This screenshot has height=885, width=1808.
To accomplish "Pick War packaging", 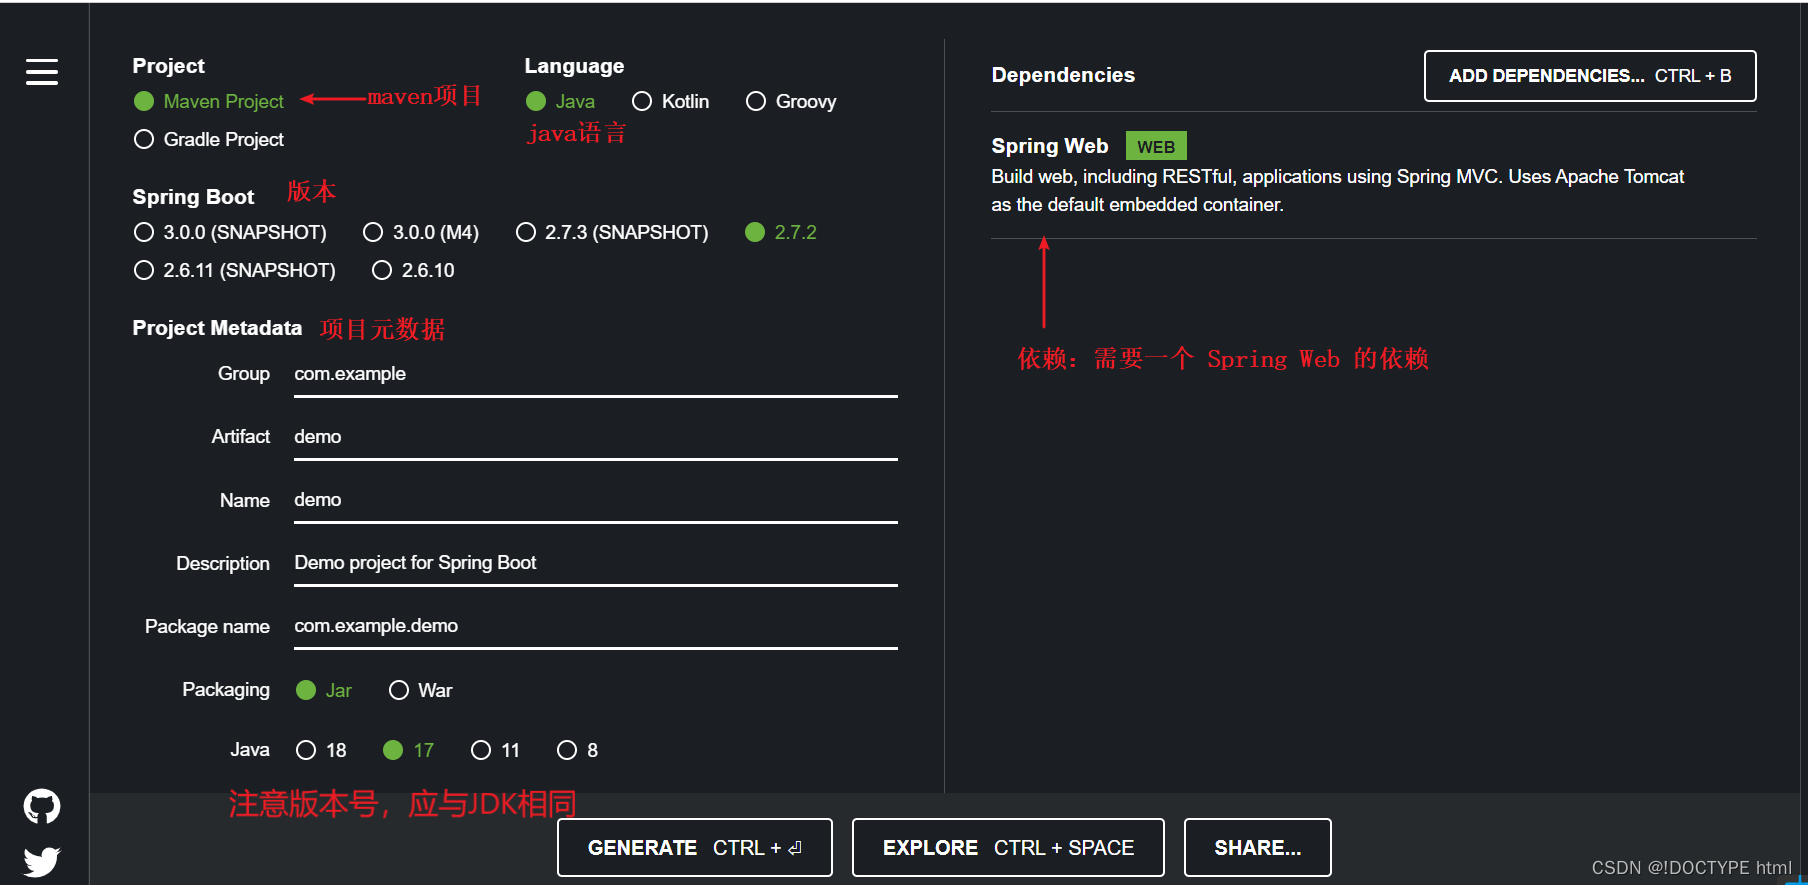I will [x=420, y=690].
